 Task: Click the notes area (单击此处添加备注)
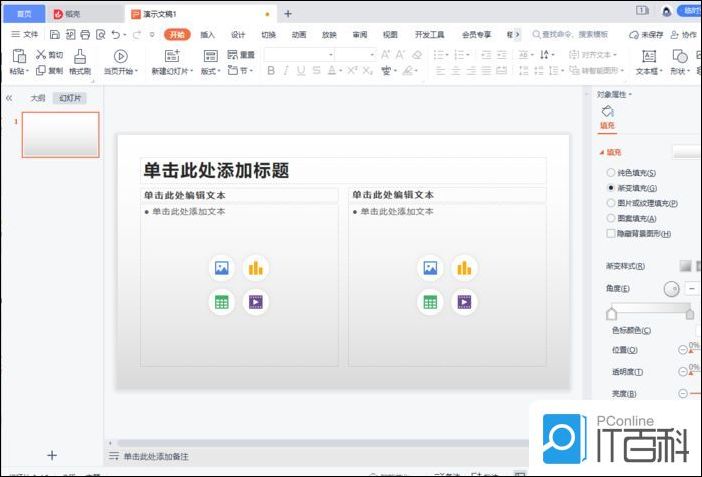coord(156,456)
